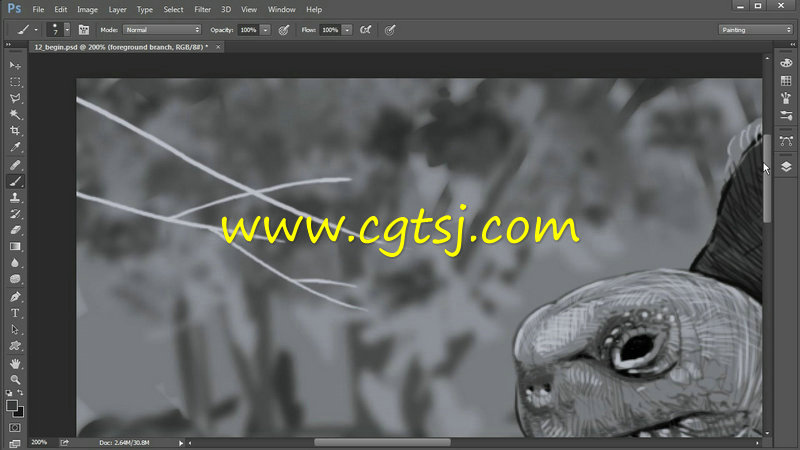Enable airbrush-style build-up
800x450 pixels.
365,30
